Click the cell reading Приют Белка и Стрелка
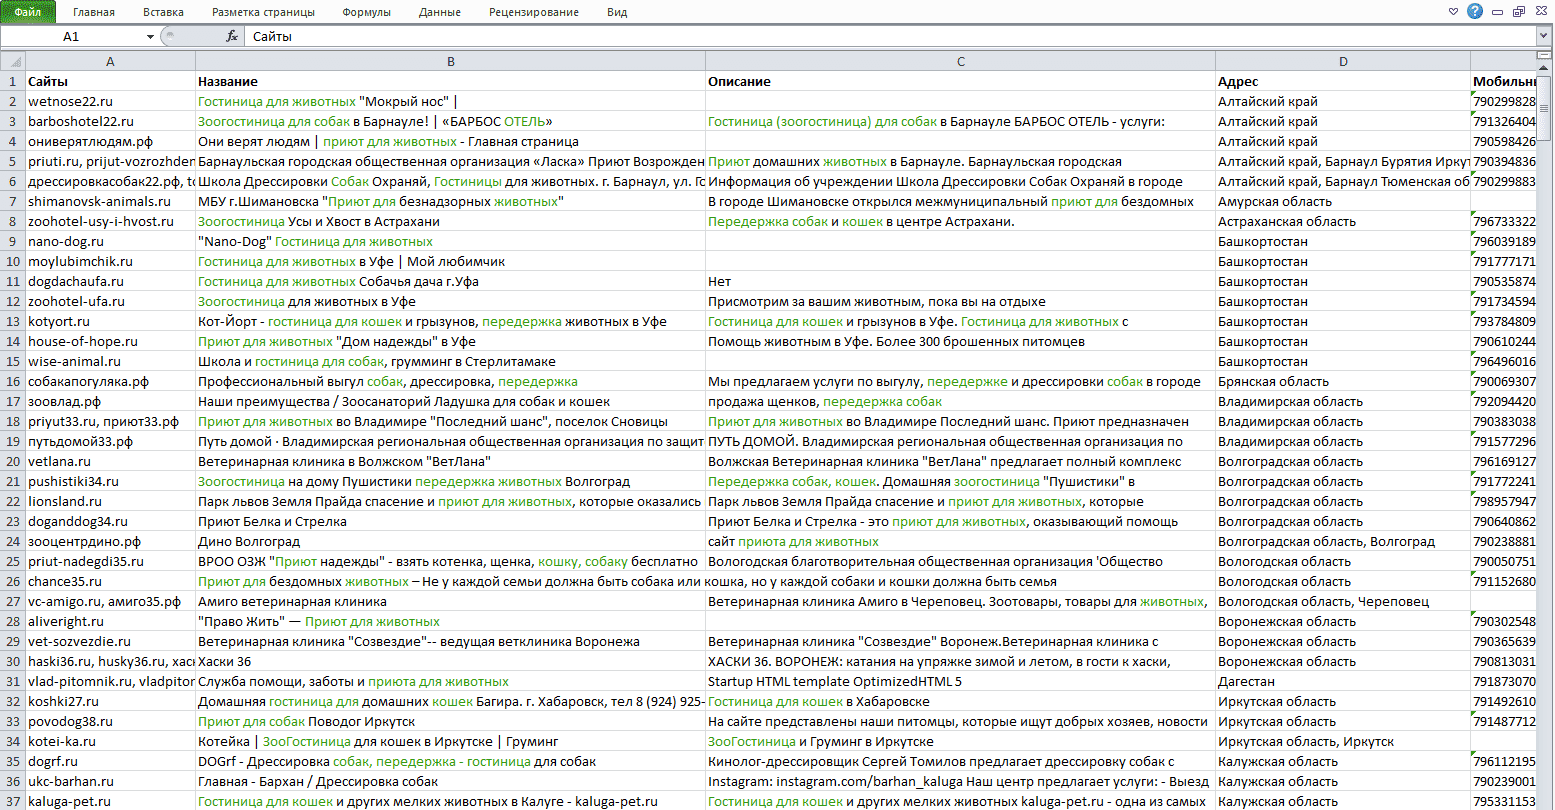This screenshot has height=810, width=1555. [x=450, y=521]
